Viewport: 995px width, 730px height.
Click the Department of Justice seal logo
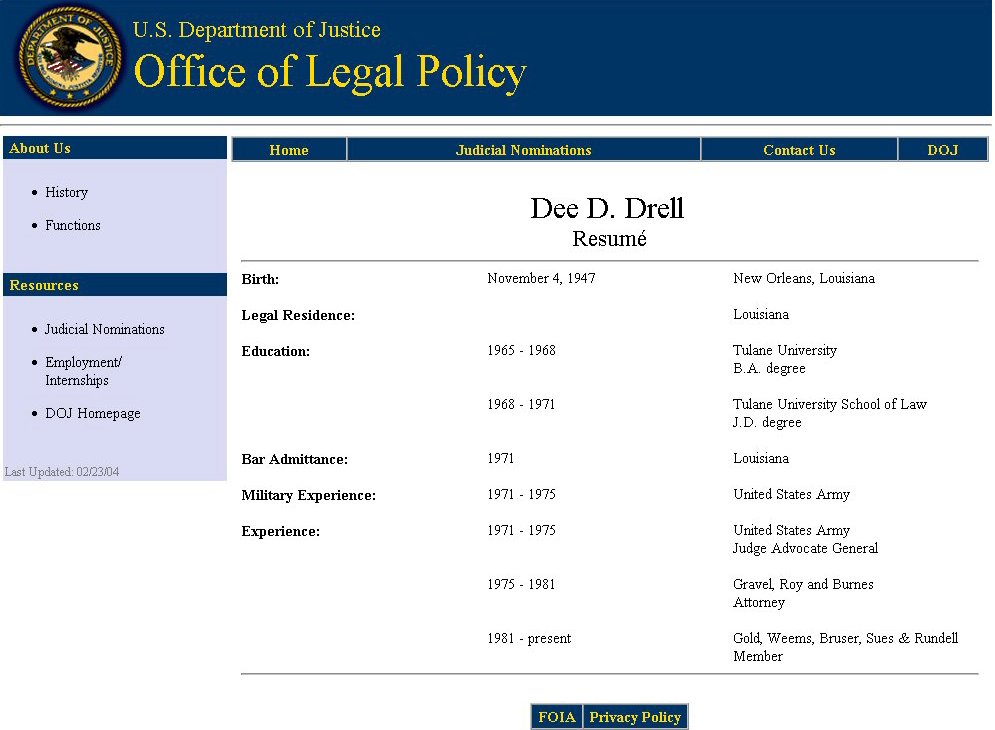click(70, 56)
